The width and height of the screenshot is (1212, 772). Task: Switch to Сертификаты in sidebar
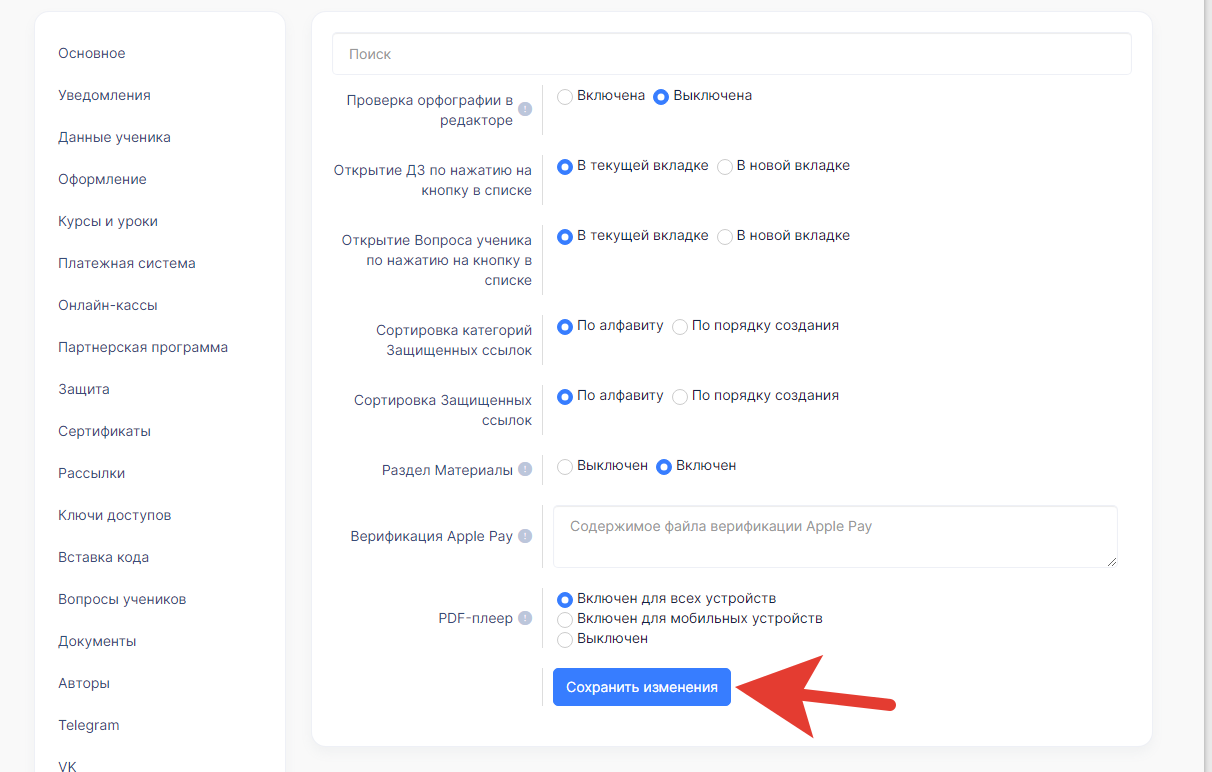click(x=104, y=431)
